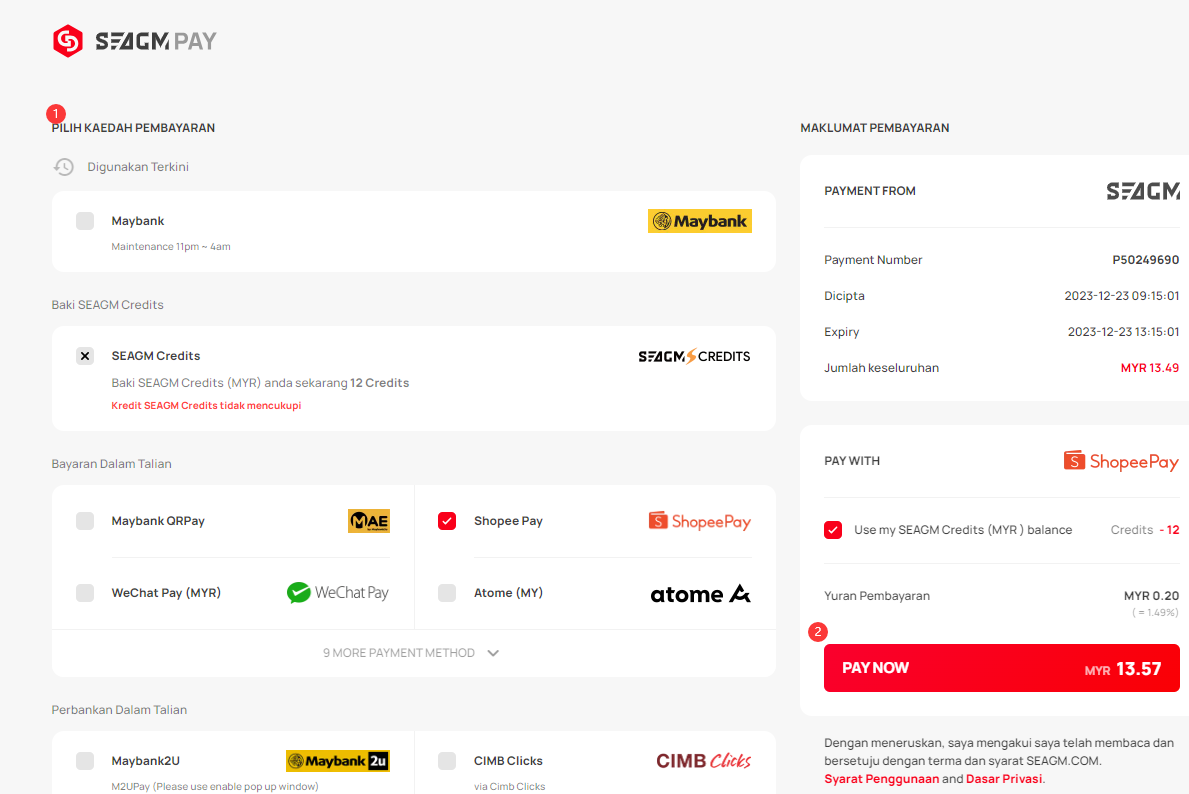The image size is (1189, 794).
Task: Click the Atome logo
Action: (700, 594)
